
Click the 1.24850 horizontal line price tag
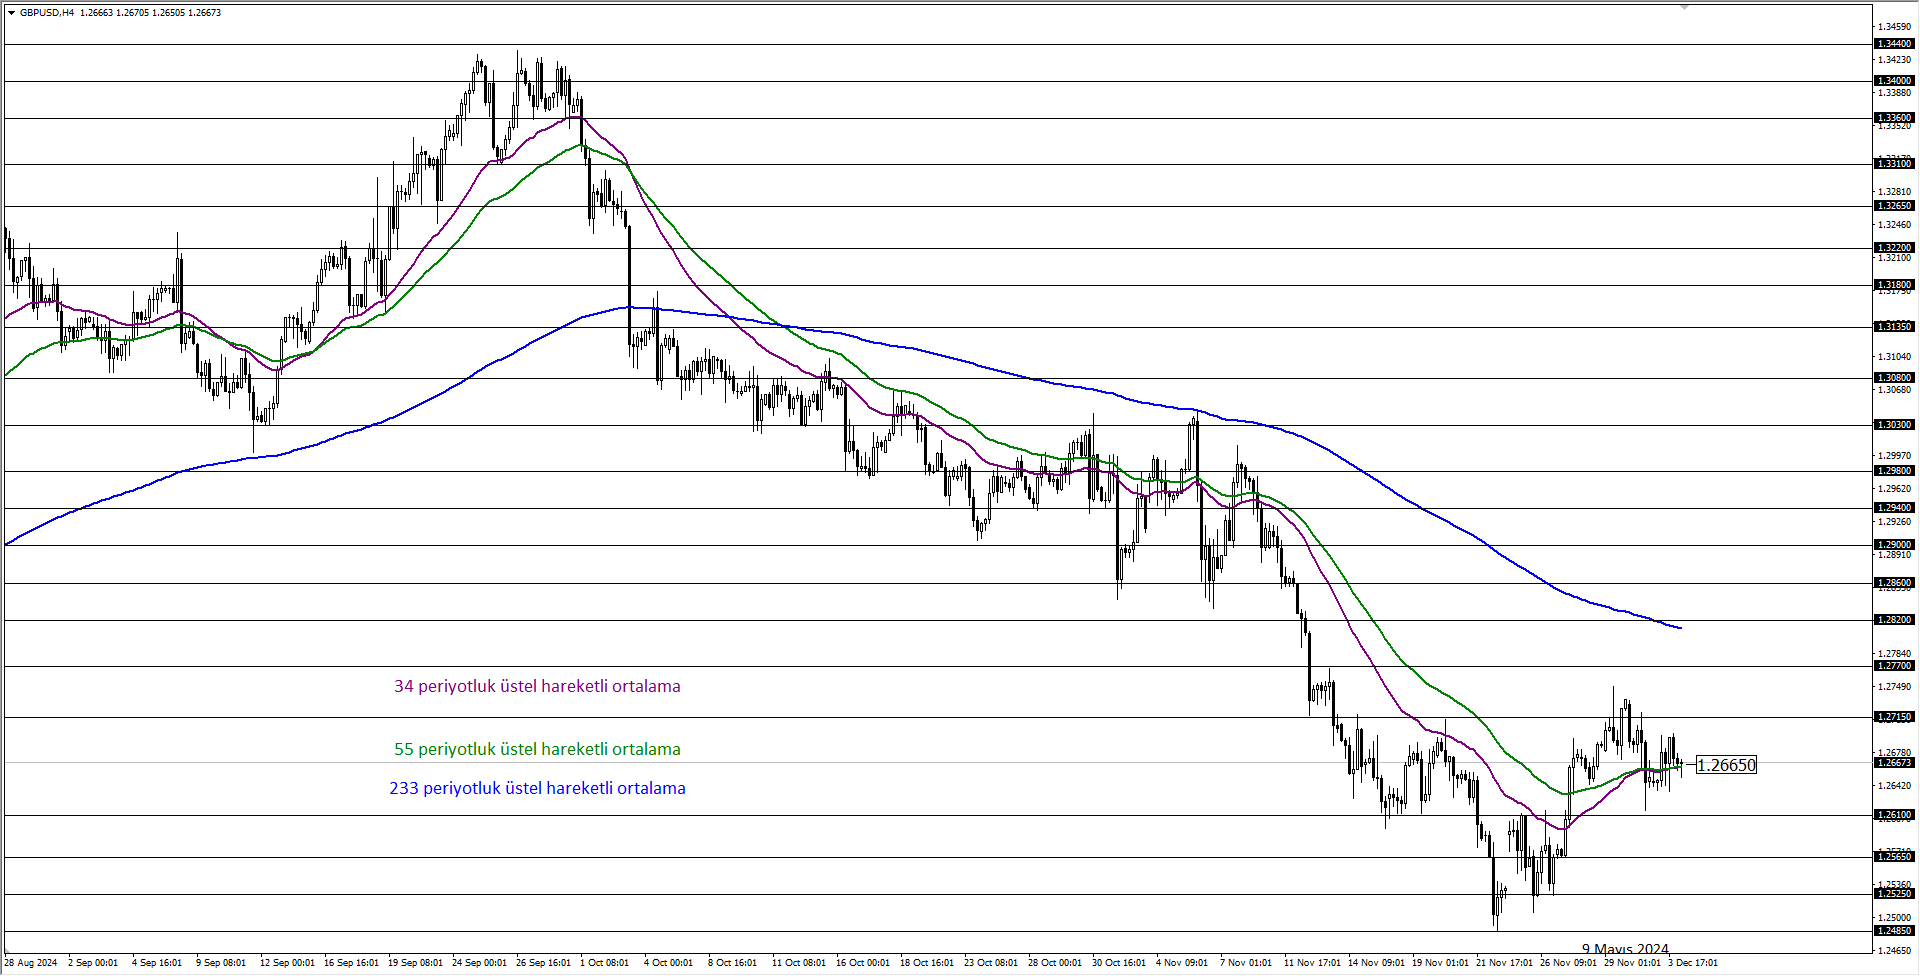1894,931
